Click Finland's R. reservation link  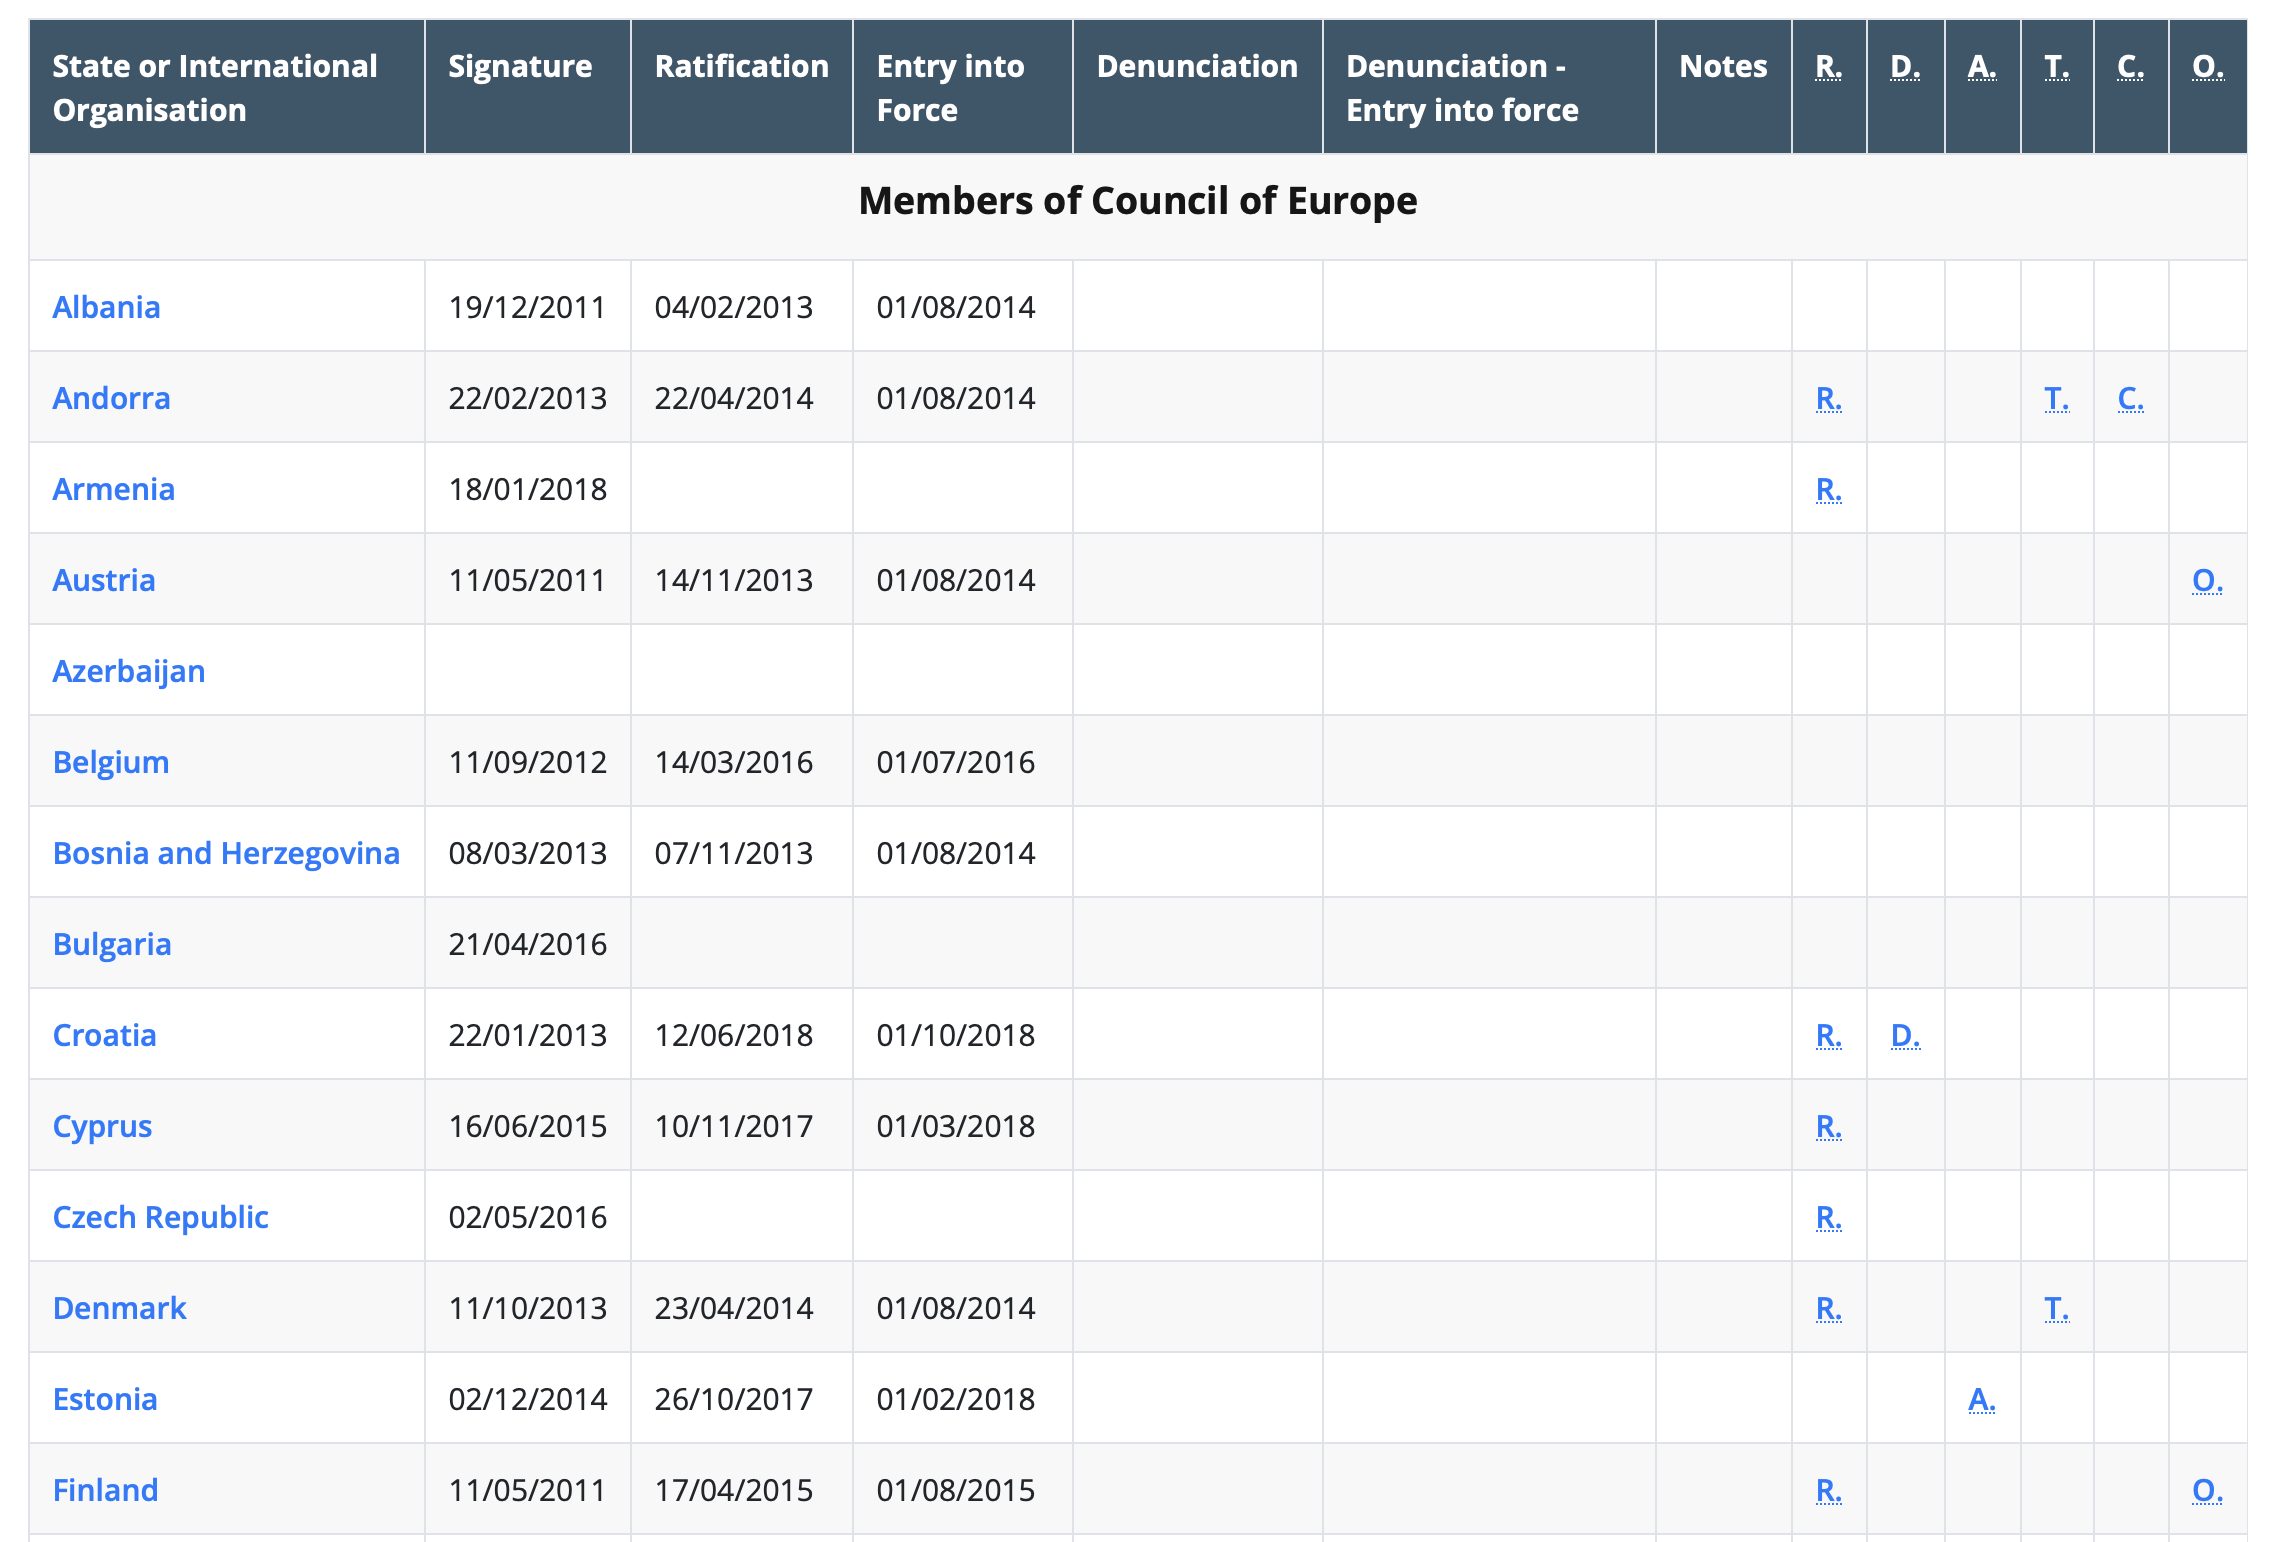tap(1828, 1490)
